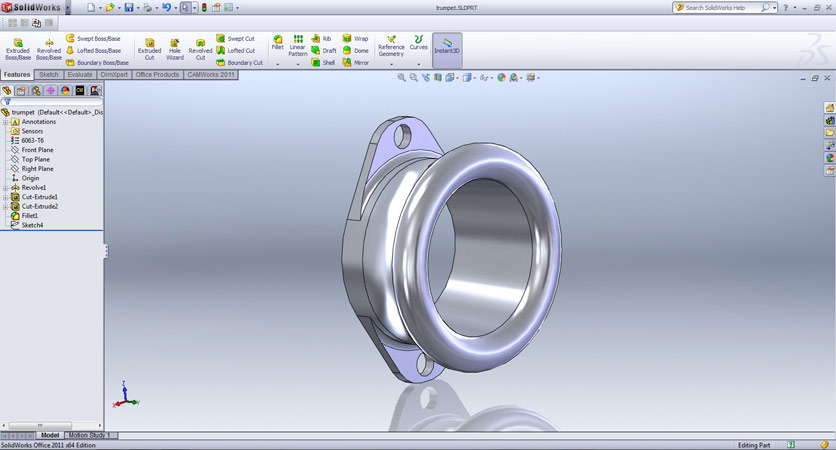Toggle the Rebuild traffic light icon
This screenshot has width=836, height=450.
(x=204, y=8)
